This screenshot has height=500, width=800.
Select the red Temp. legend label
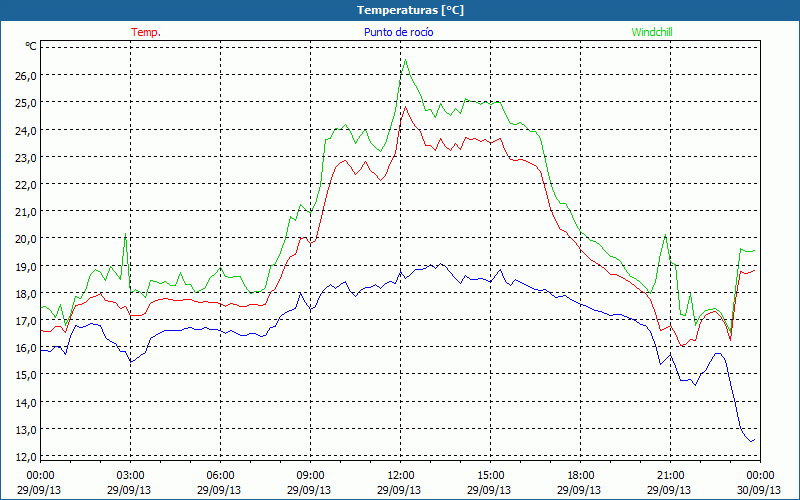(146, 32)
